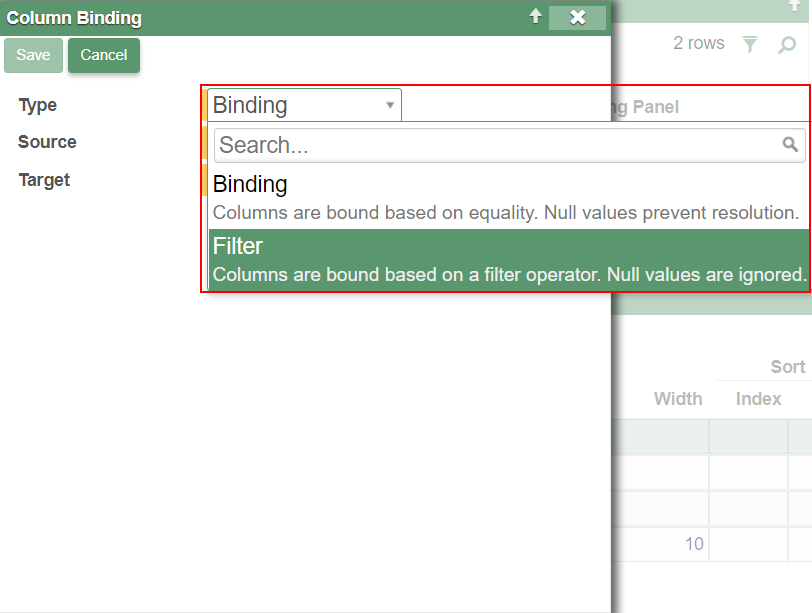Click the Source field label
812x613 pixels.
point(47,142)
